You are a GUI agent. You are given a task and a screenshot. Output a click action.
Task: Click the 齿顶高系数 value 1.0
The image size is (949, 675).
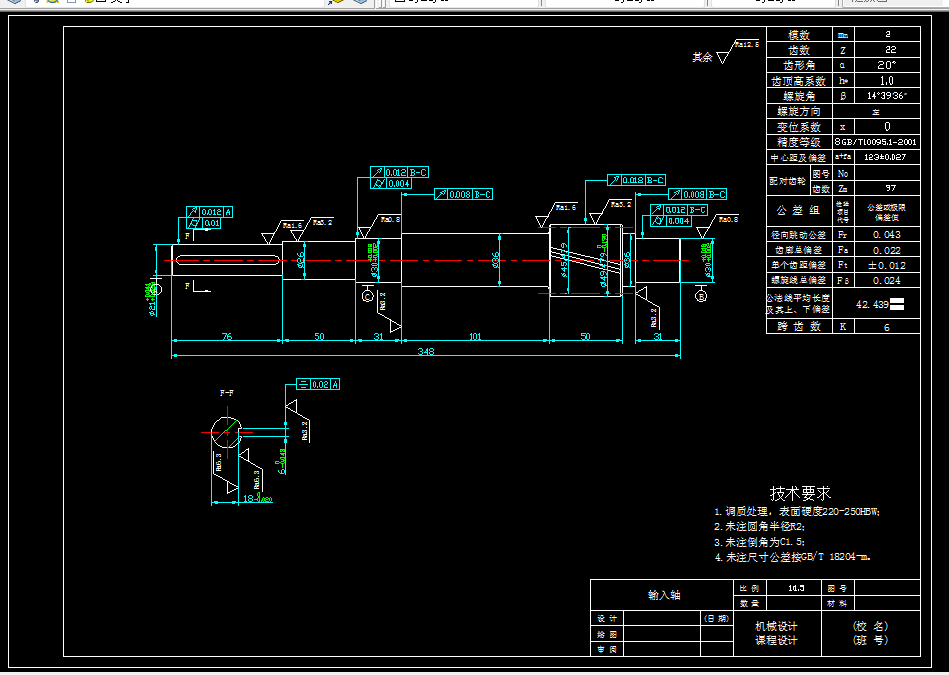(x=887, y=81)
